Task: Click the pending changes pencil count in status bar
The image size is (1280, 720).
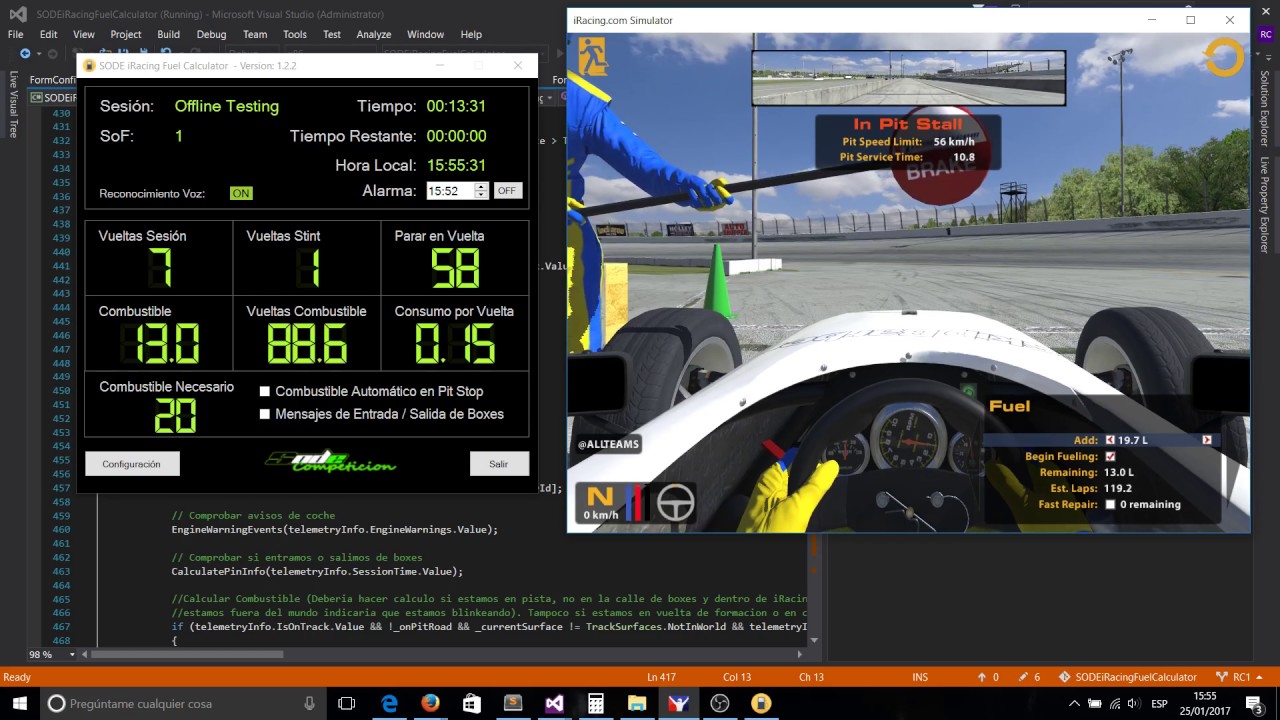Action: 1029,677
